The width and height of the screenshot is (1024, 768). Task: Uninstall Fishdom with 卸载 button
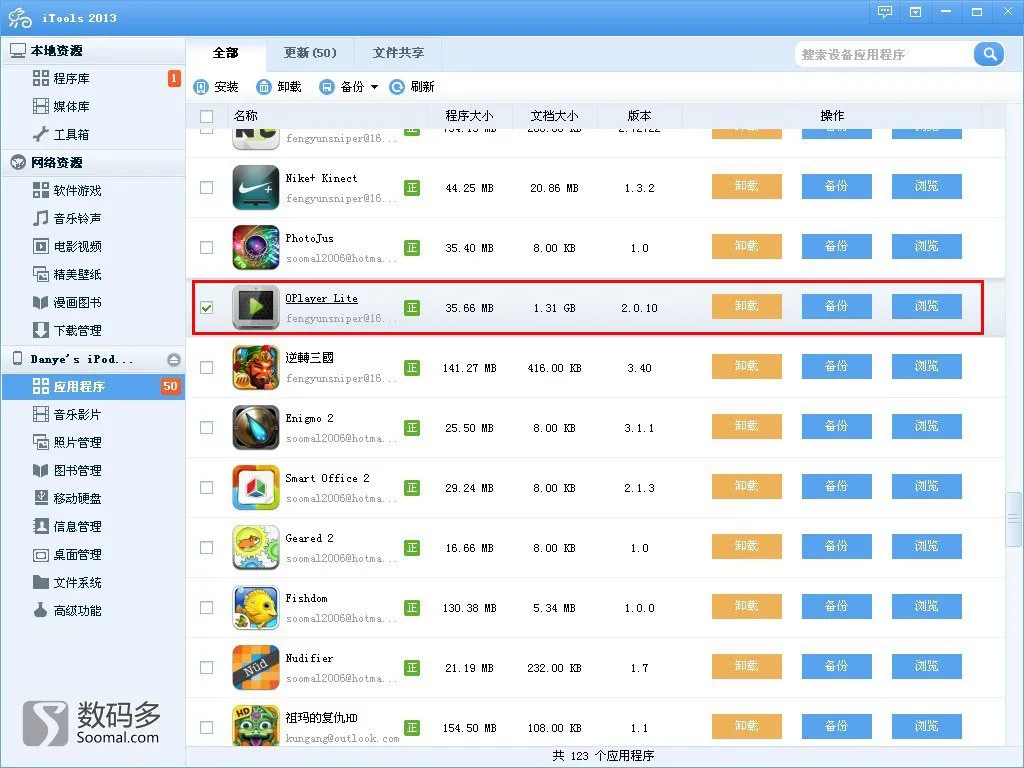[746, 607]
